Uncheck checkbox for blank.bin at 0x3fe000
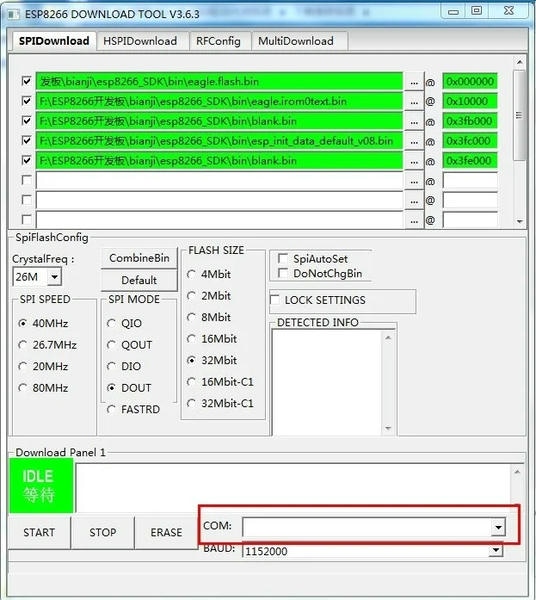Screen dimensions: 536x600 [26, 160]
